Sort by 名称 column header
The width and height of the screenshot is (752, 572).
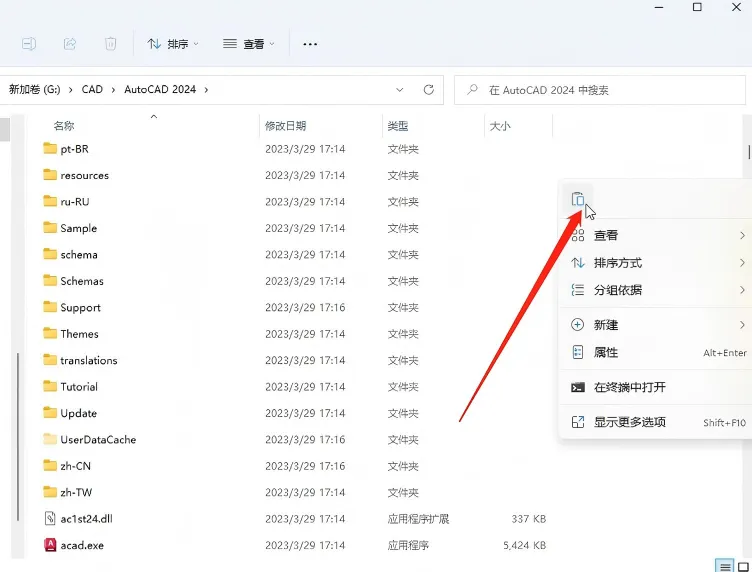(x=64, y=126)
